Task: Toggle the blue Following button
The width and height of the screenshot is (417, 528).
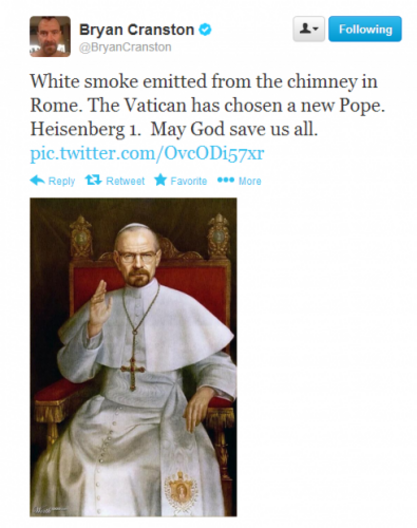Action: (x=365, y=29)
